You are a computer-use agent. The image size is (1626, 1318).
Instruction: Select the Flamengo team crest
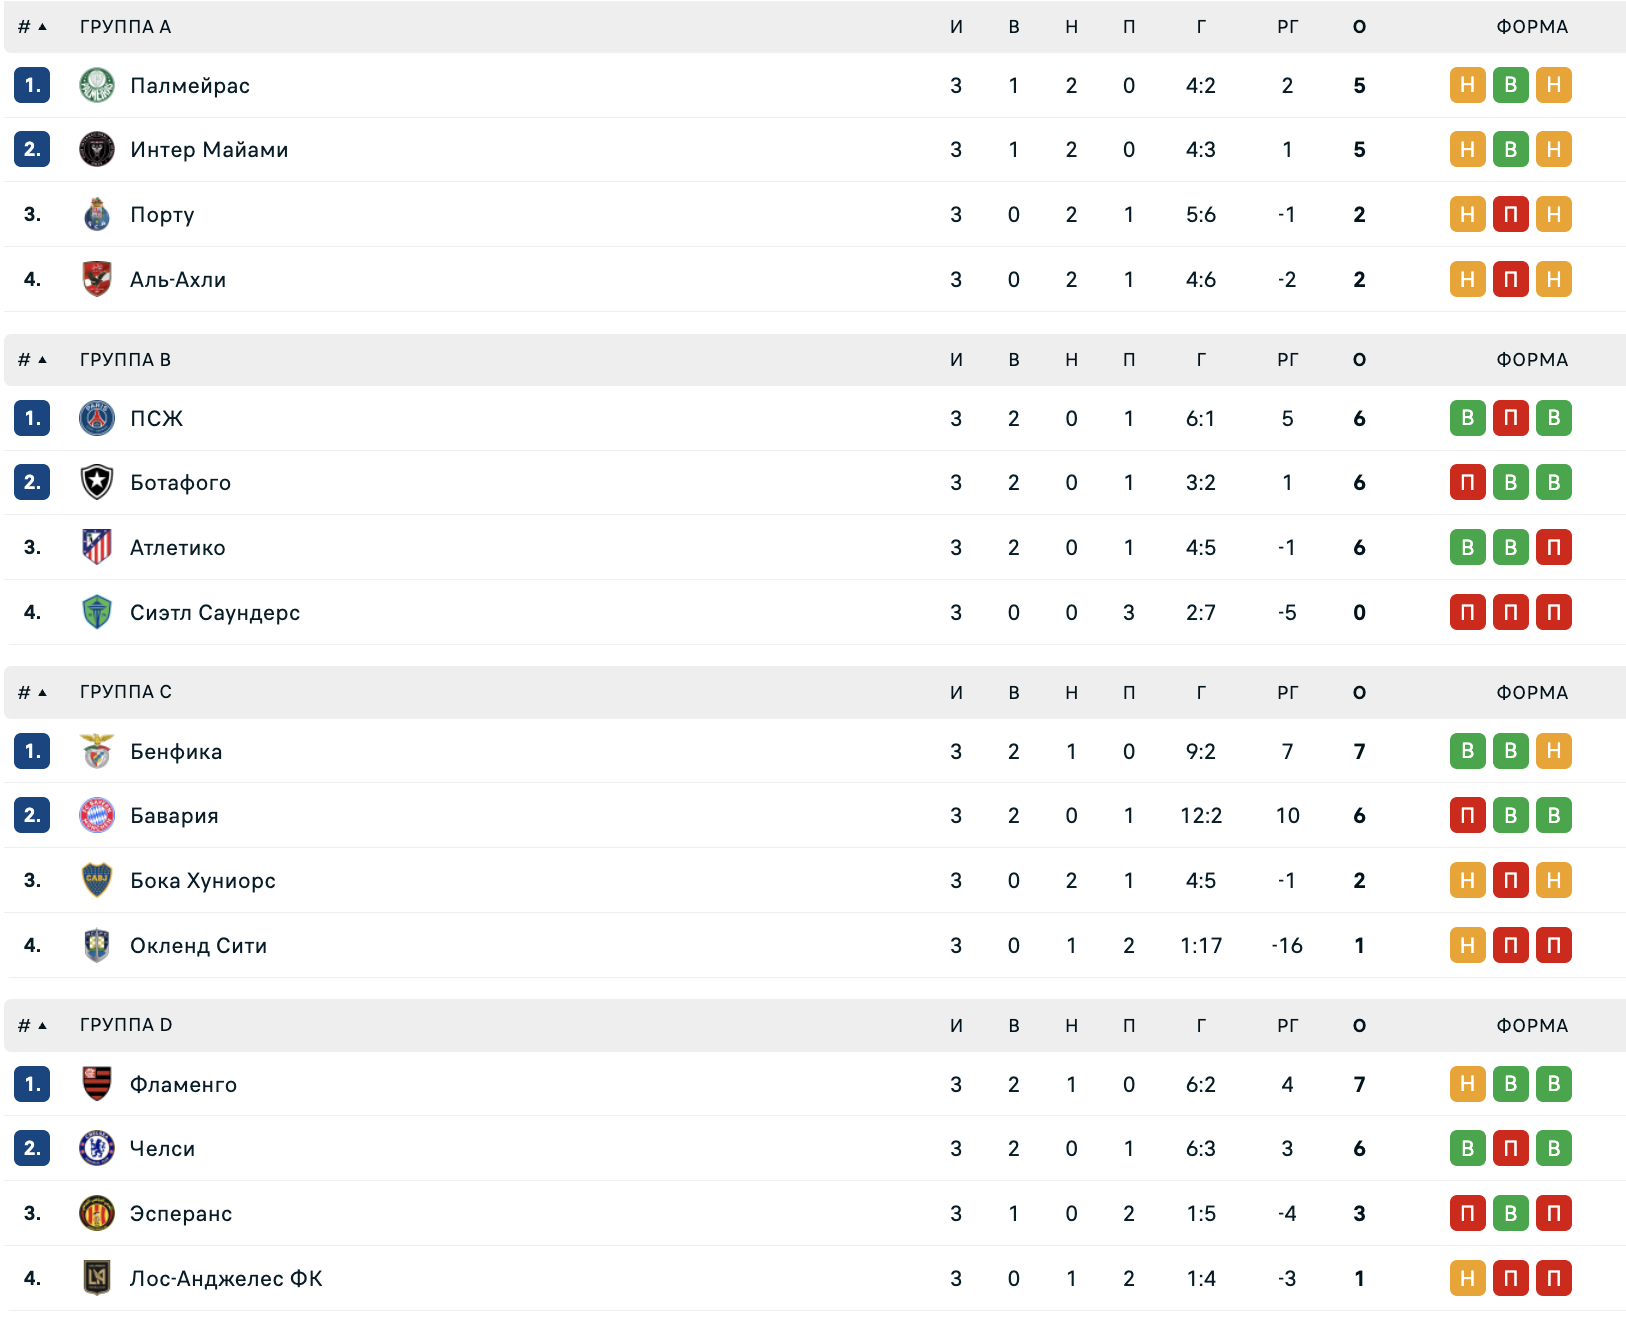pos(97,1084)
